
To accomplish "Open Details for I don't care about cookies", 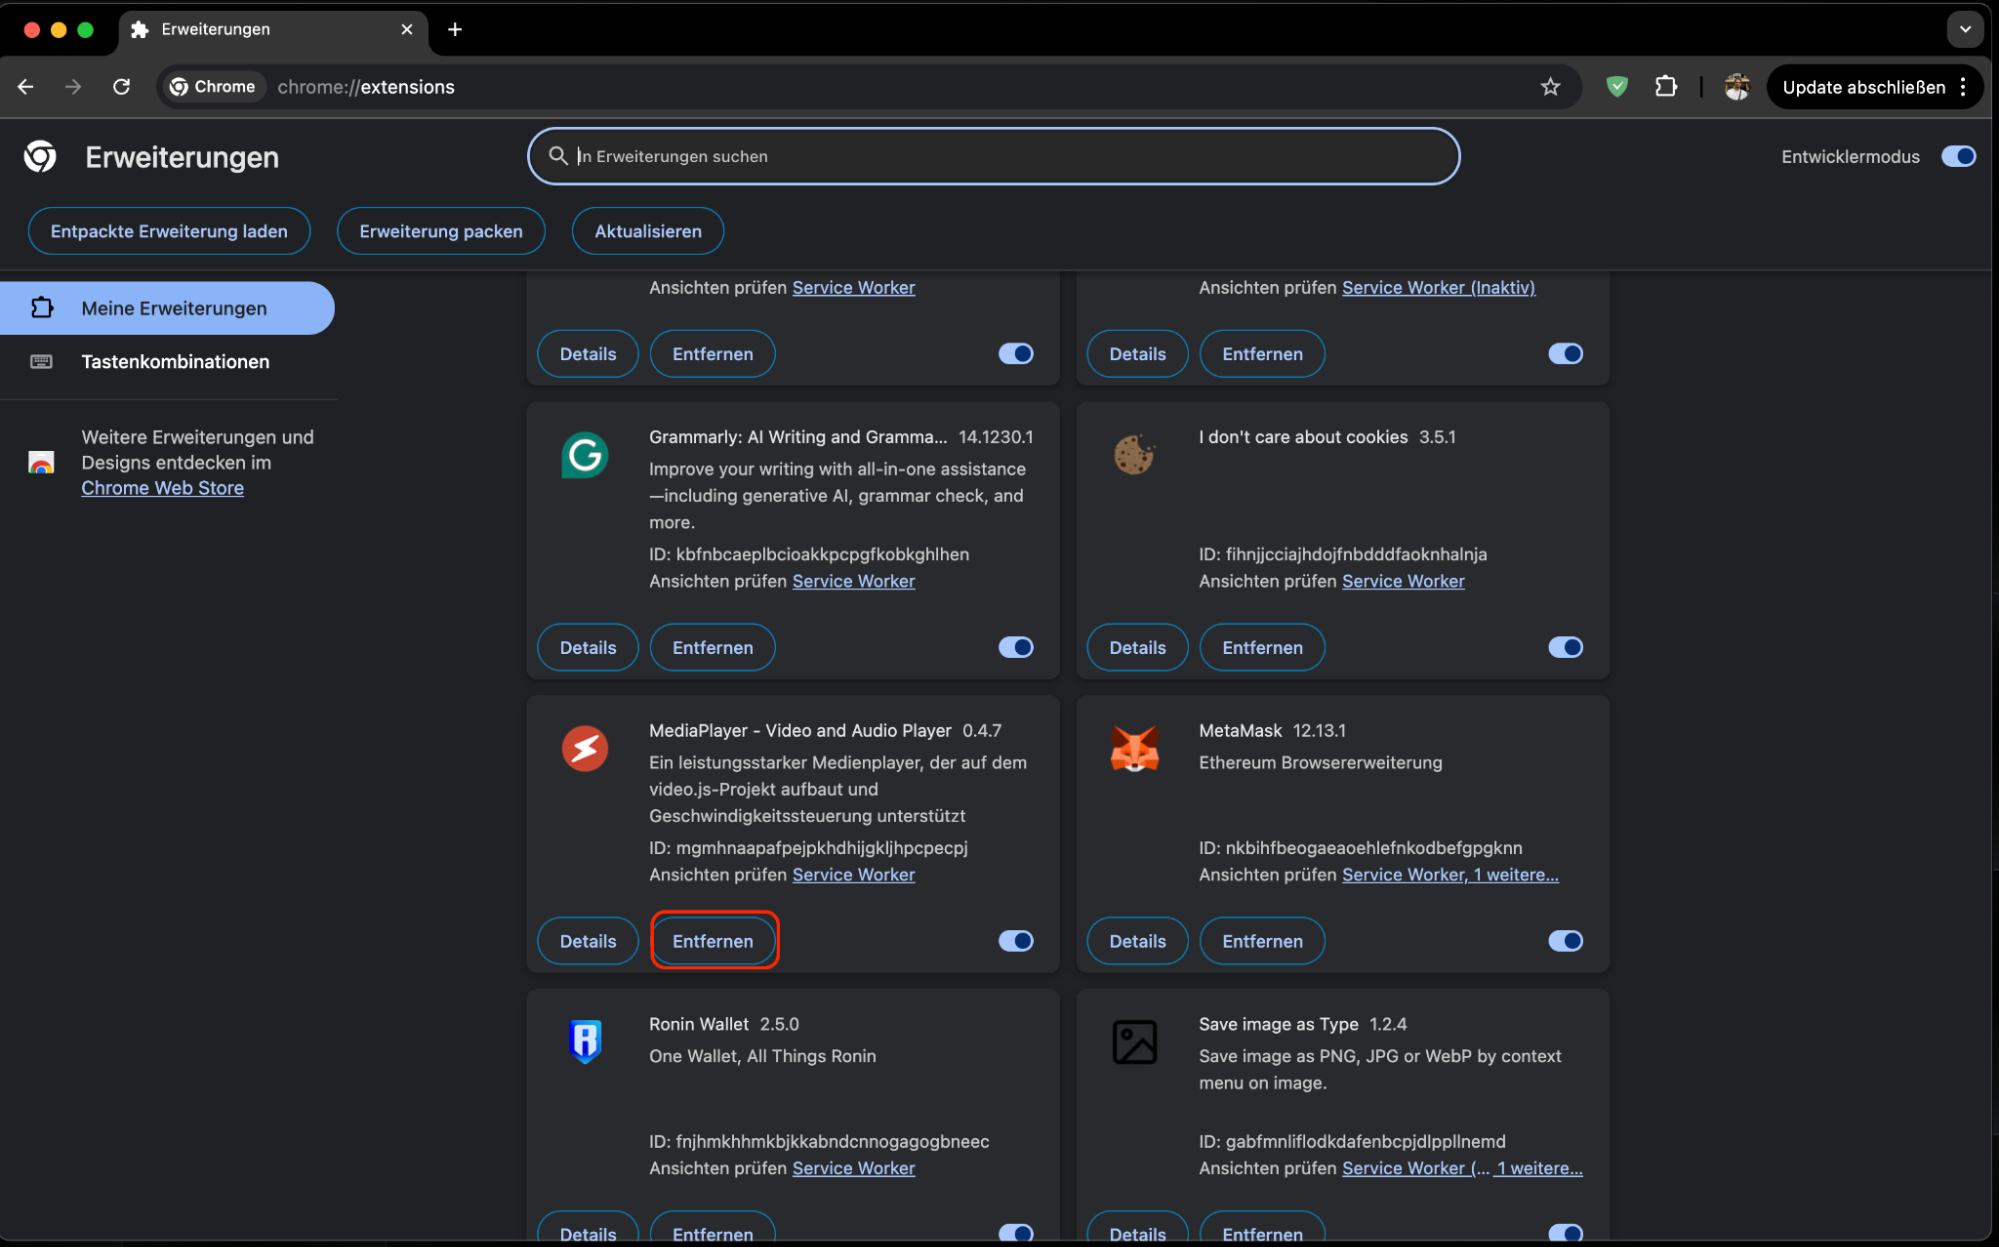I will (x=1137, y=648).
